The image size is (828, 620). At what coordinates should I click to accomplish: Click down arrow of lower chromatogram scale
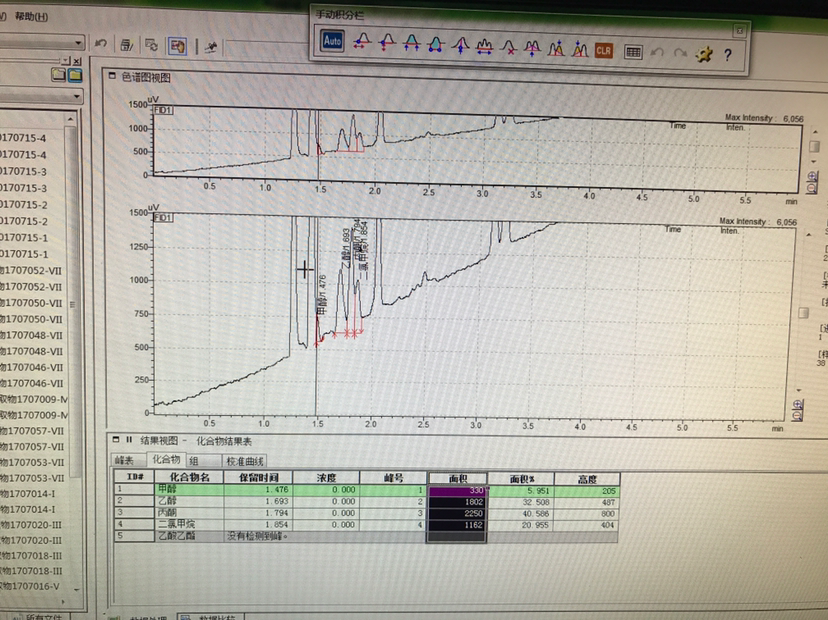pyautogui.click(x=799, y=391)
